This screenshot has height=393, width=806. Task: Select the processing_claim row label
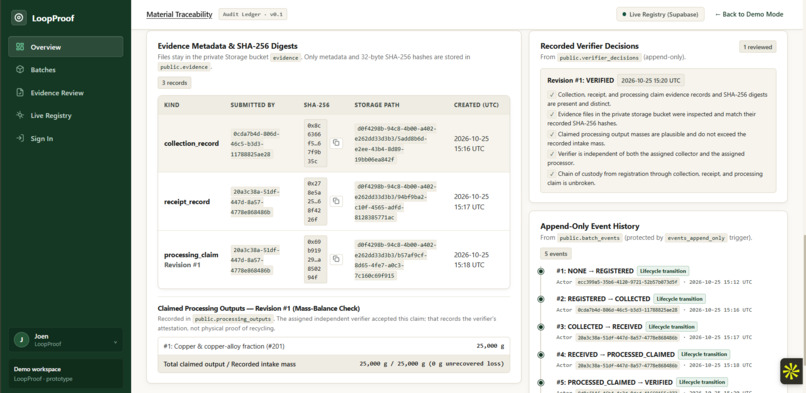(x=191, y=255)
